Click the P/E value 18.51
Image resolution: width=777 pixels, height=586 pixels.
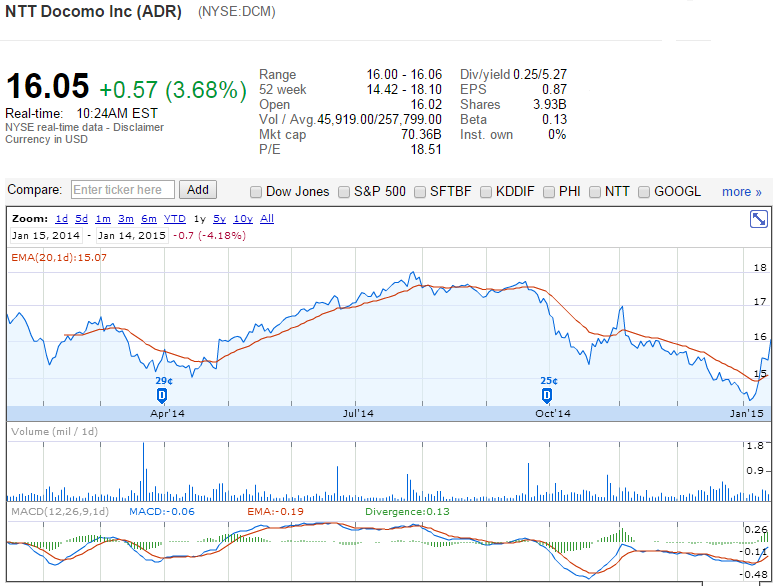coord(426,150)
